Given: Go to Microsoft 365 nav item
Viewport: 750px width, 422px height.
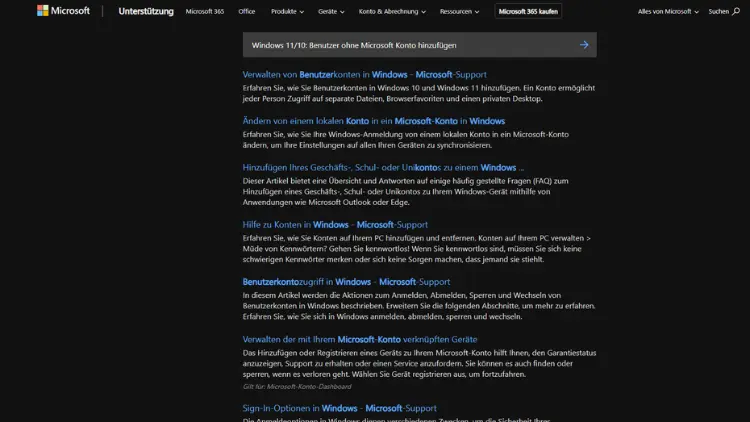Looking at the screenshot, I should (205, 11).
